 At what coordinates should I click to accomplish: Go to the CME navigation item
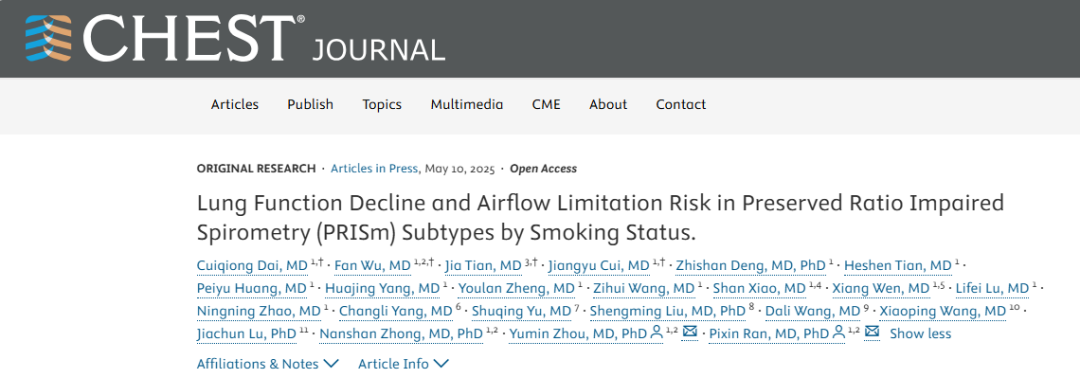coord(546,105)
